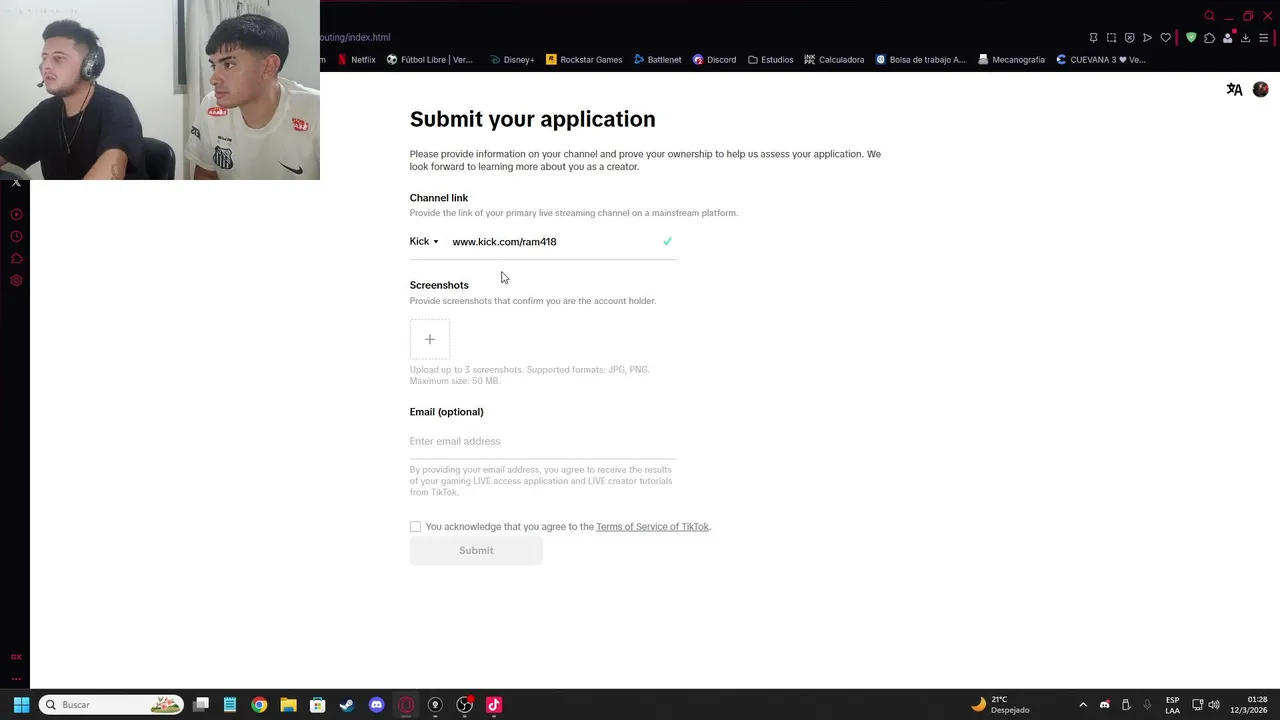
Task: Open the extensions cube sidebar icon
Action: pos(16,259)
